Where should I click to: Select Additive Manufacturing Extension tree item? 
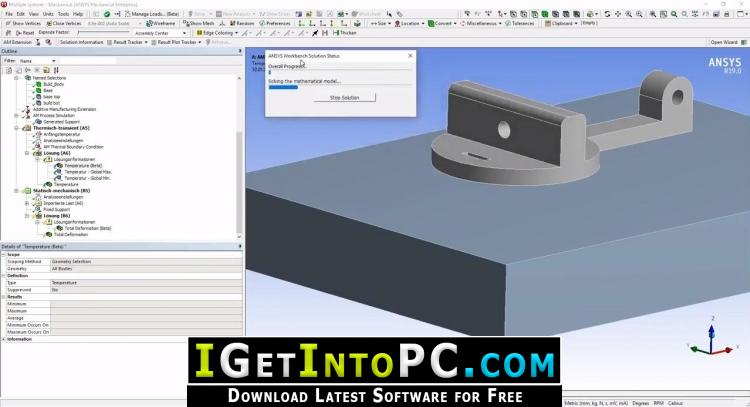64,109
